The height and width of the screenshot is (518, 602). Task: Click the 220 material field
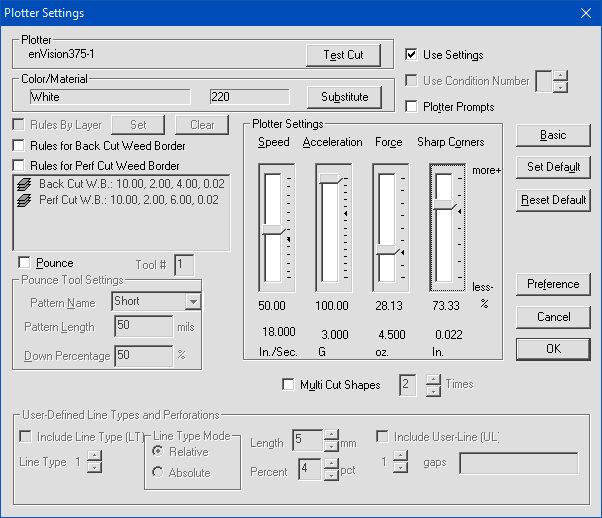click(x=250, y=97)
